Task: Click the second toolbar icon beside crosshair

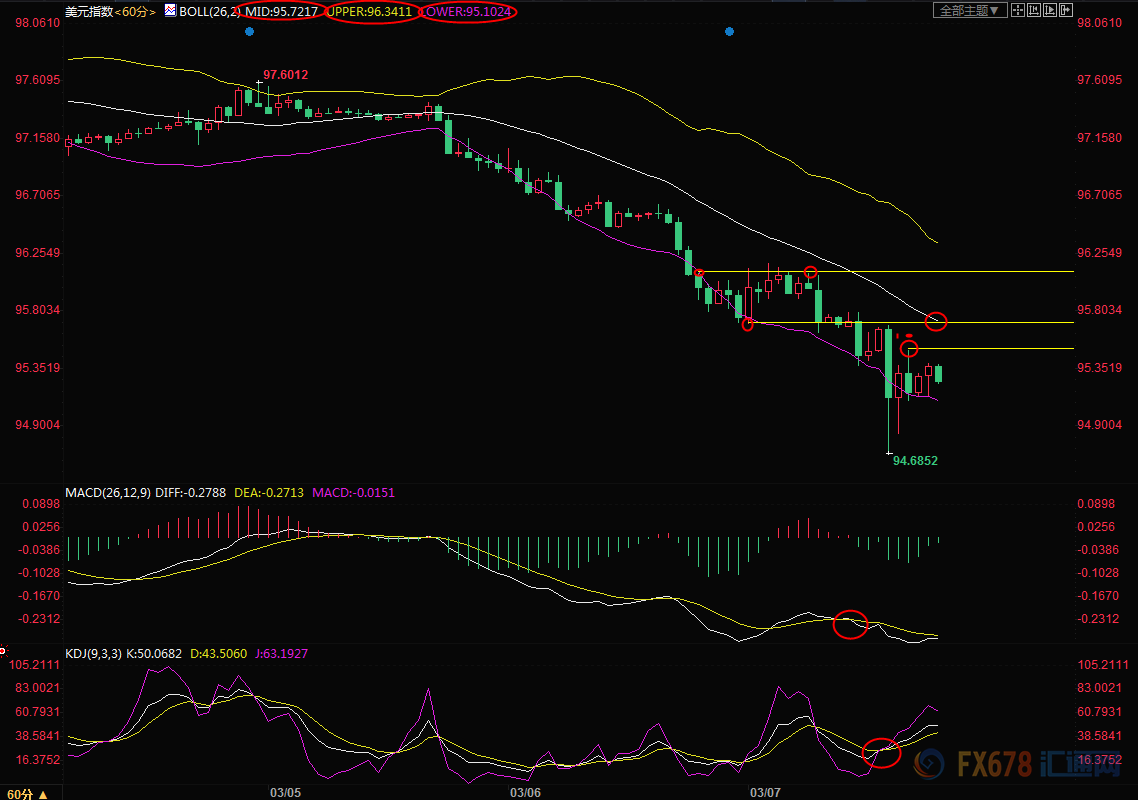Action: click(x=1035, y=11)
